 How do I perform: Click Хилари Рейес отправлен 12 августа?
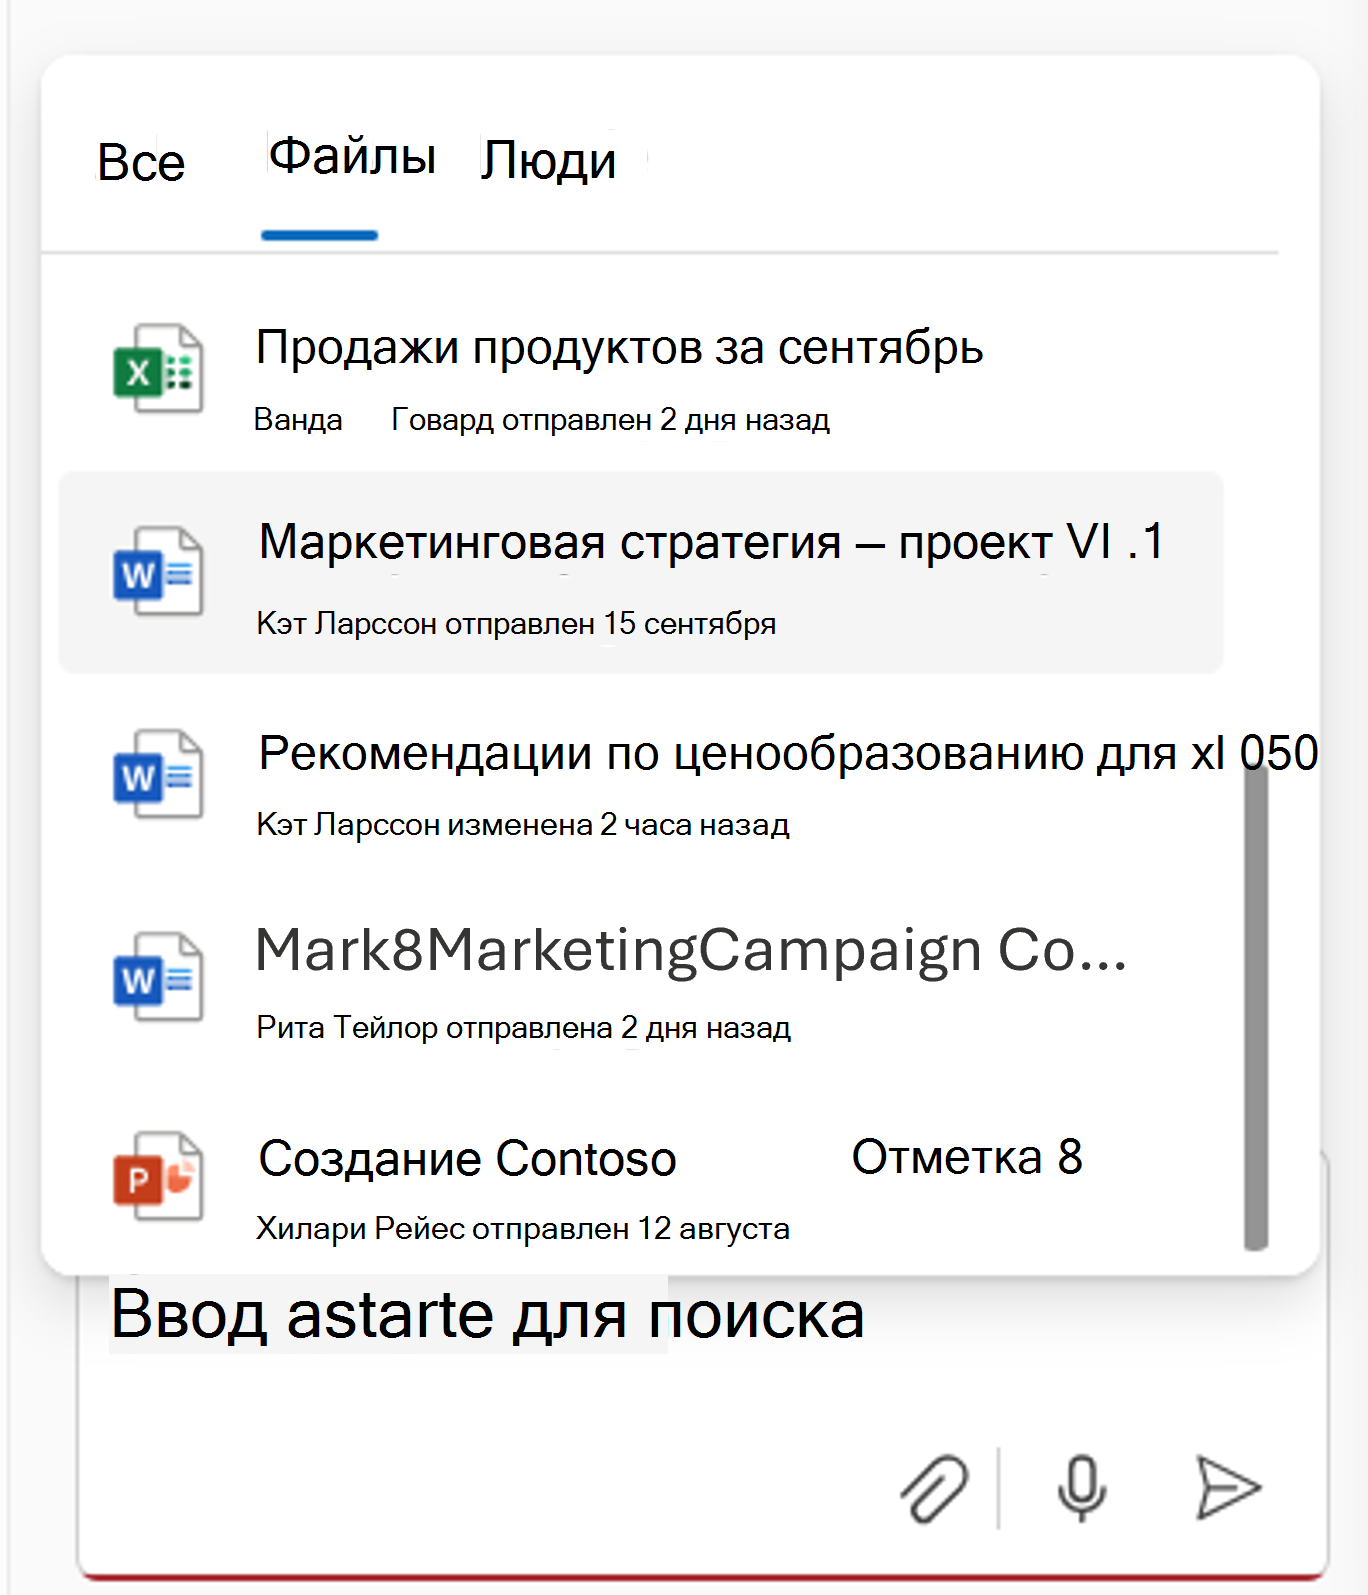[523, 1228]
